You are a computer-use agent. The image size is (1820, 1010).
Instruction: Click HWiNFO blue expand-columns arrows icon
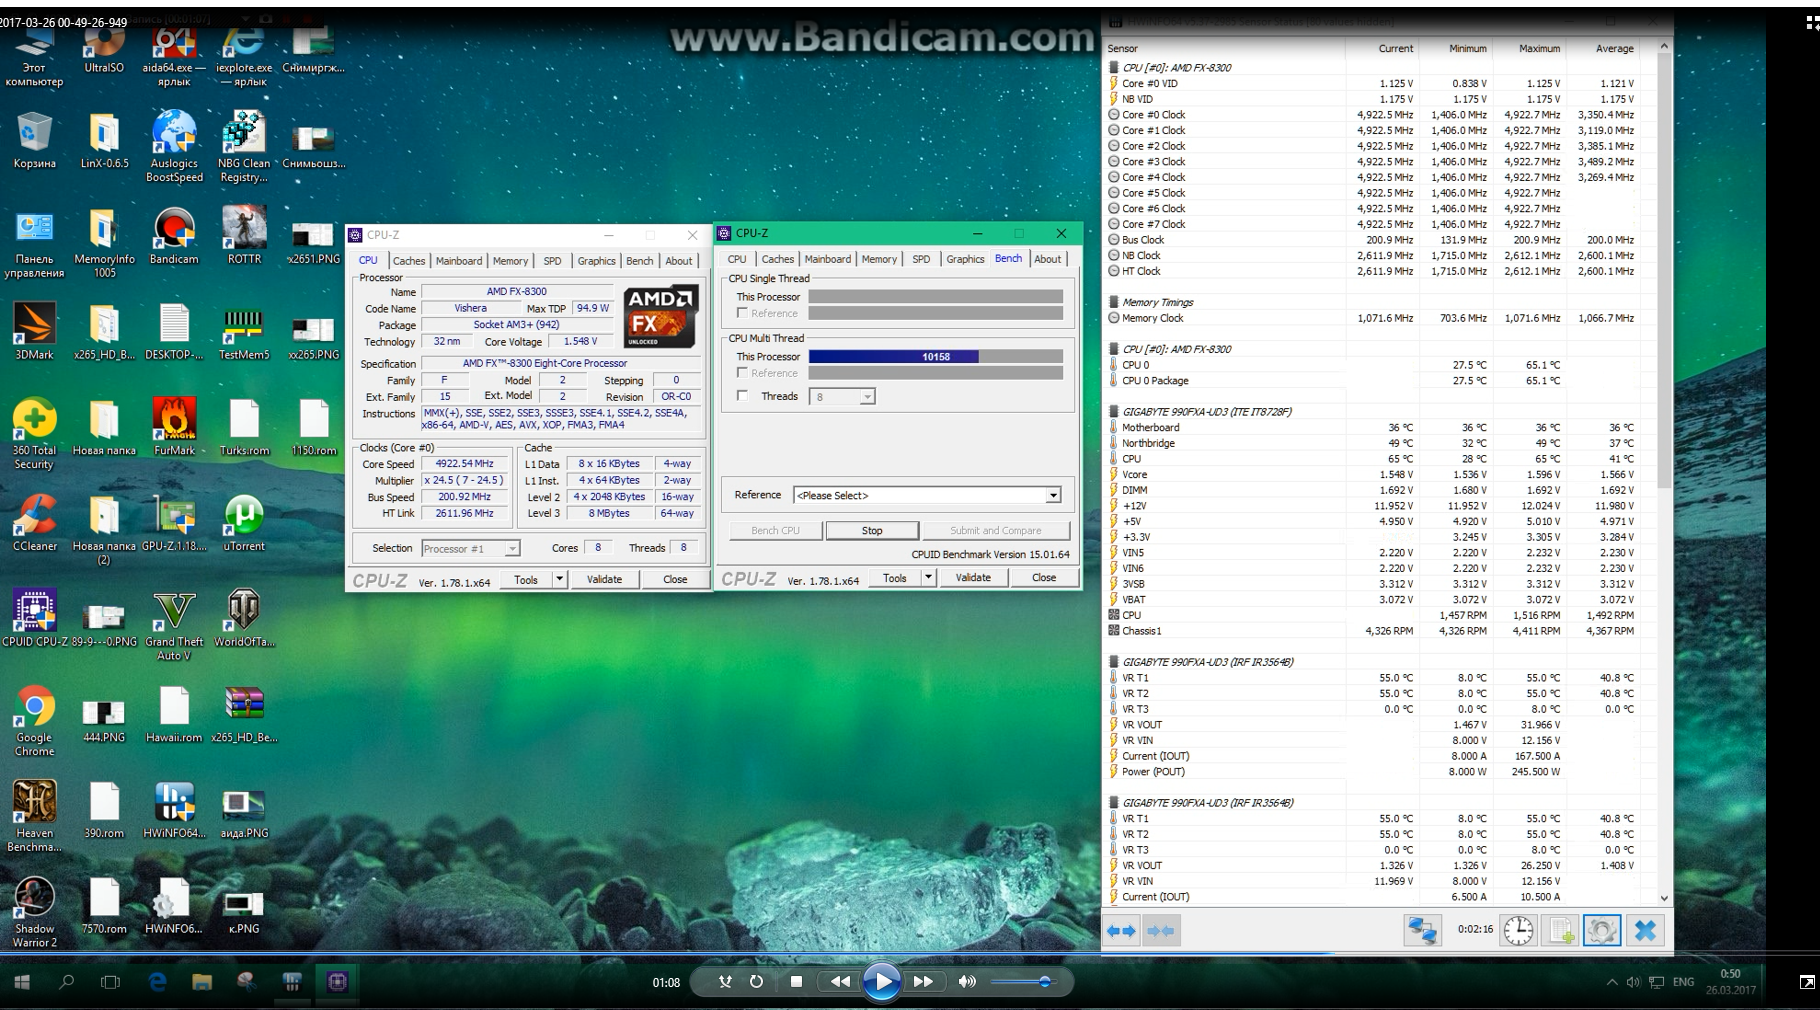pyautogui.click(x=1121, y=931)
